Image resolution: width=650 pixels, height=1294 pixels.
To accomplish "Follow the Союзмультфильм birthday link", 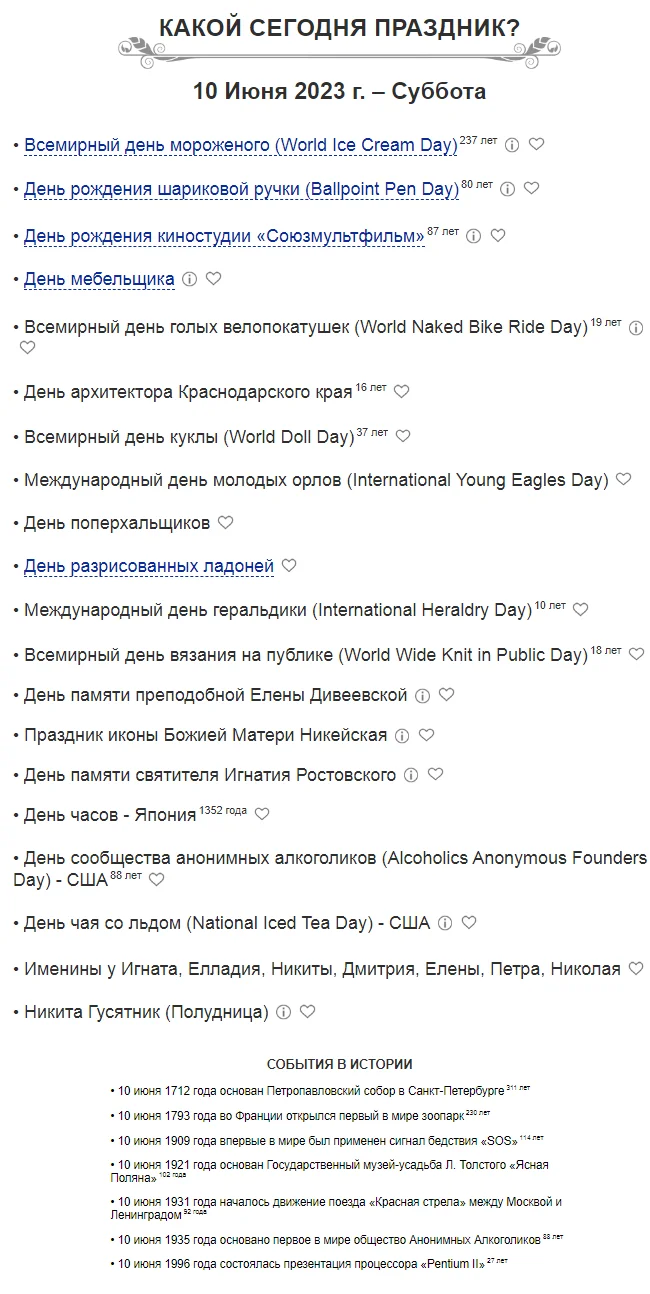I will tap(224, 236).
